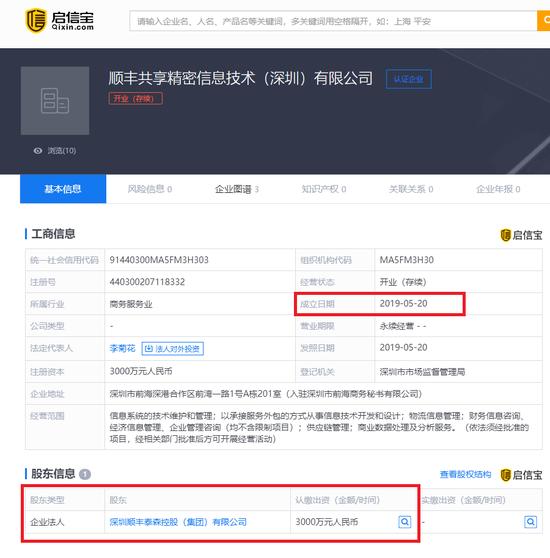
Task: Click the 企业法人 shareholder type cell
Action: 47,522
